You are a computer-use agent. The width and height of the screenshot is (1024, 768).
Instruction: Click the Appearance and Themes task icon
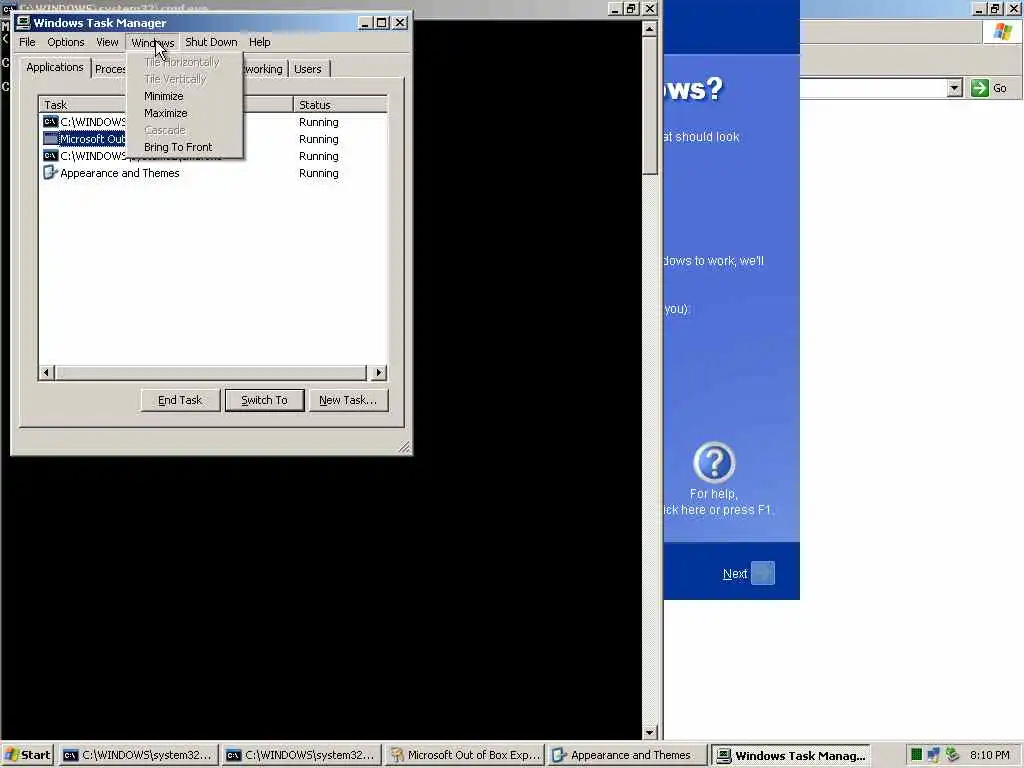click(x=50, y=172)
